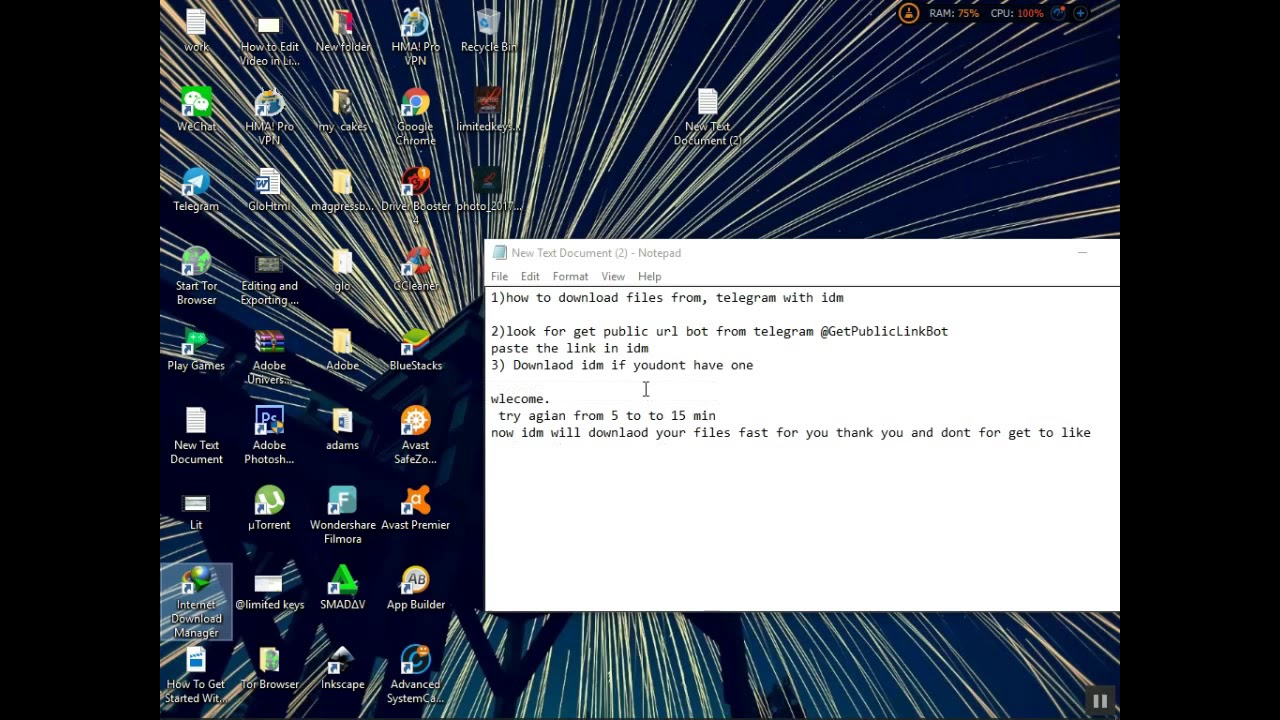This screenshot has height=720, width=1280.
Task: Launch WeChat from the desktop
Action: [x=196, y=111]
